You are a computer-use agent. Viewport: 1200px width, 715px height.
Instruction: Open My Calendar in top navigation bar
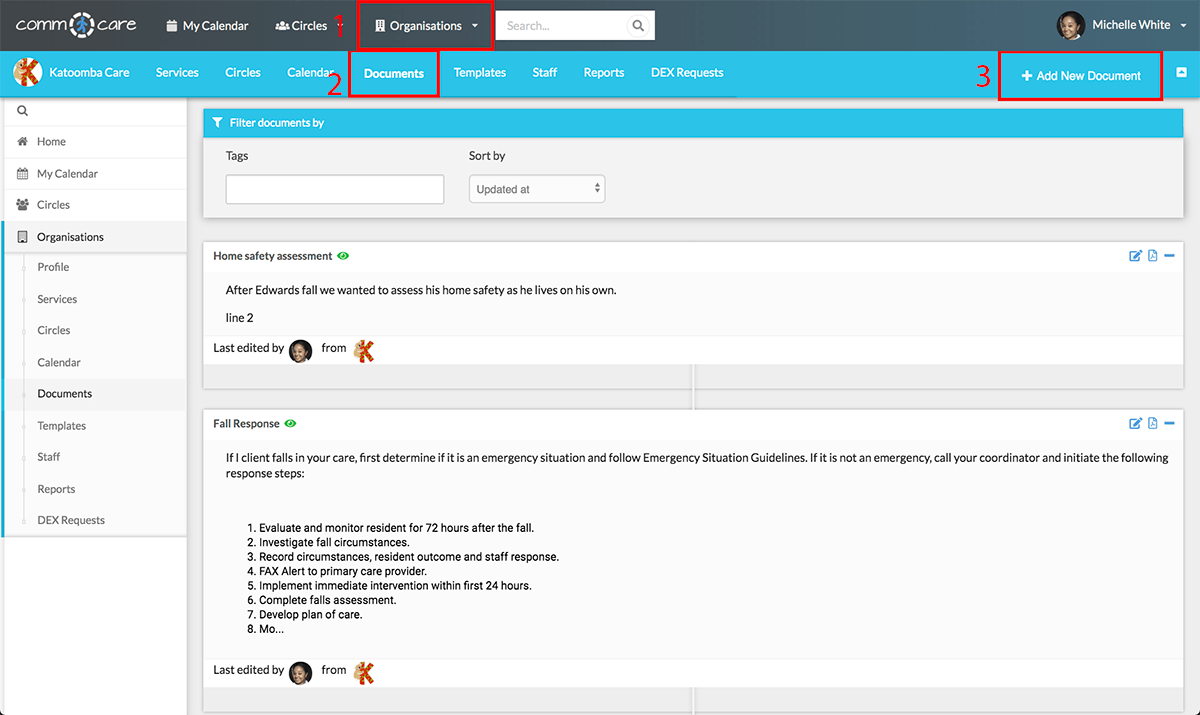[207, 26]
